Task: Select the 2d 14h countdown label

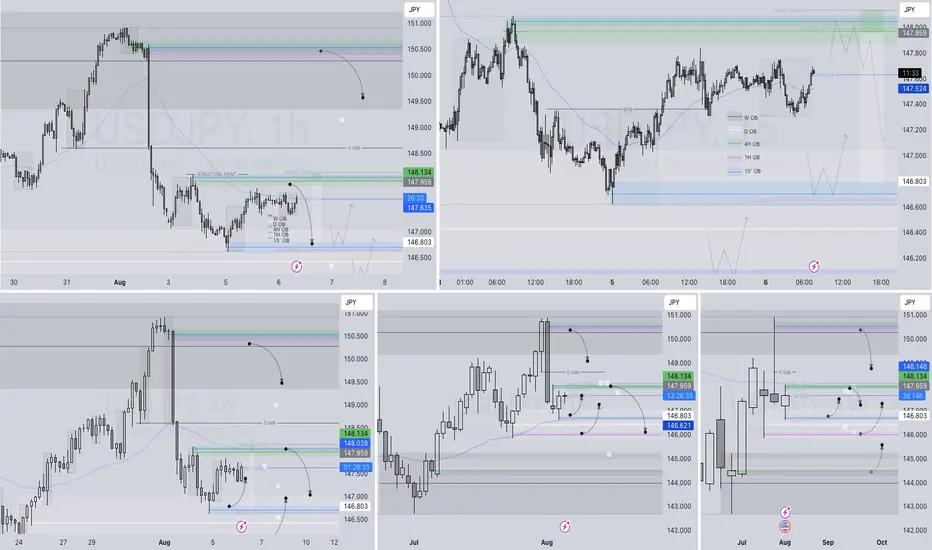Action: click(x=913, y=395)
